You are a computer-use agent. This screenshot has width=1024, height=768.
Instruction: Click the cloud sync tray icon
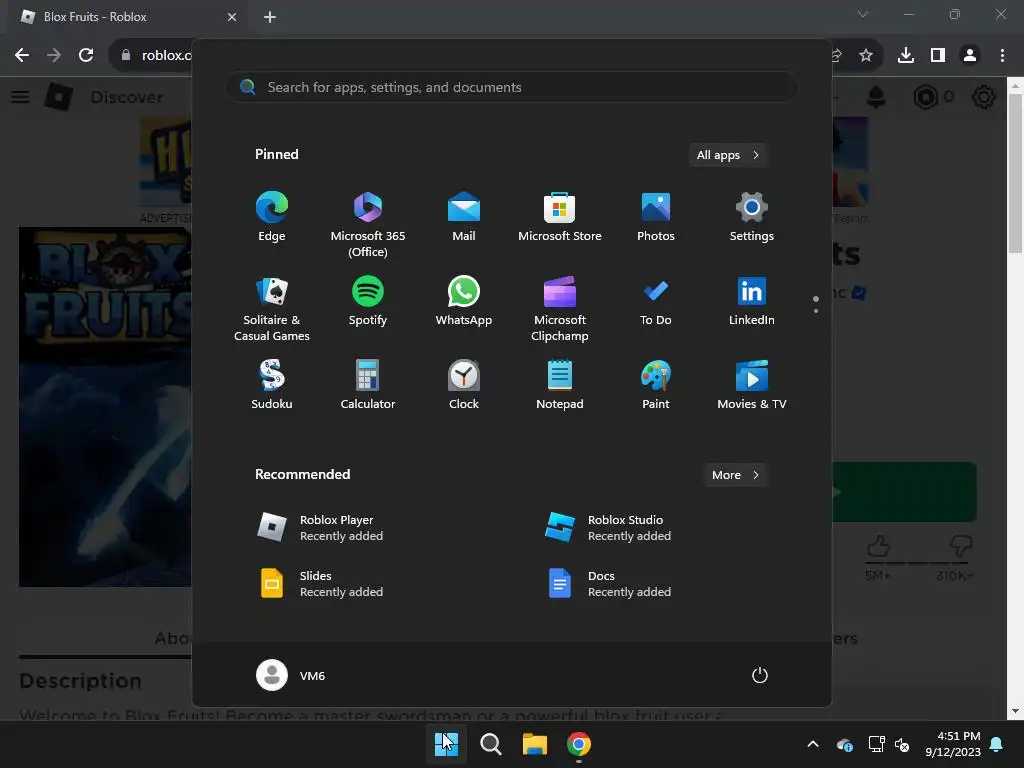tap(844, 744)
